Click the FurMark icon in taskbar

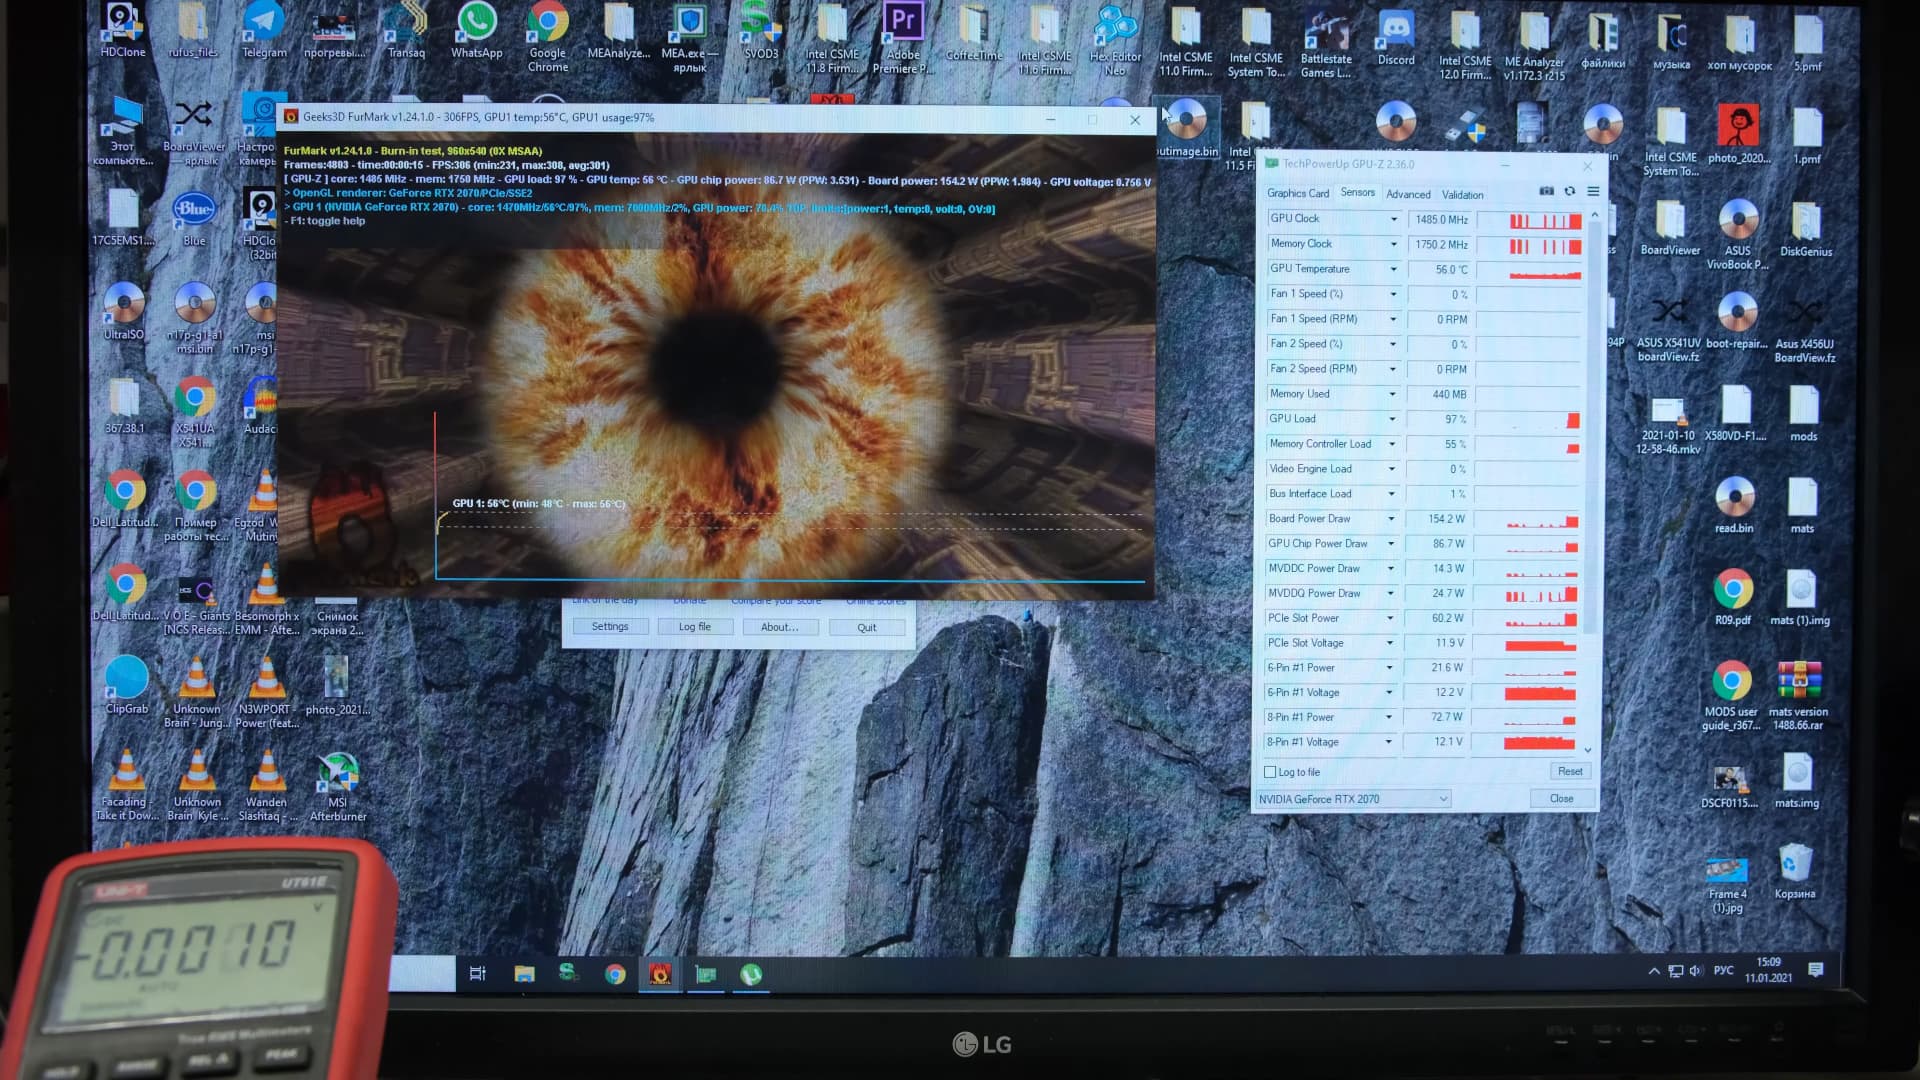pyautogui.click(x=660, y=974)
